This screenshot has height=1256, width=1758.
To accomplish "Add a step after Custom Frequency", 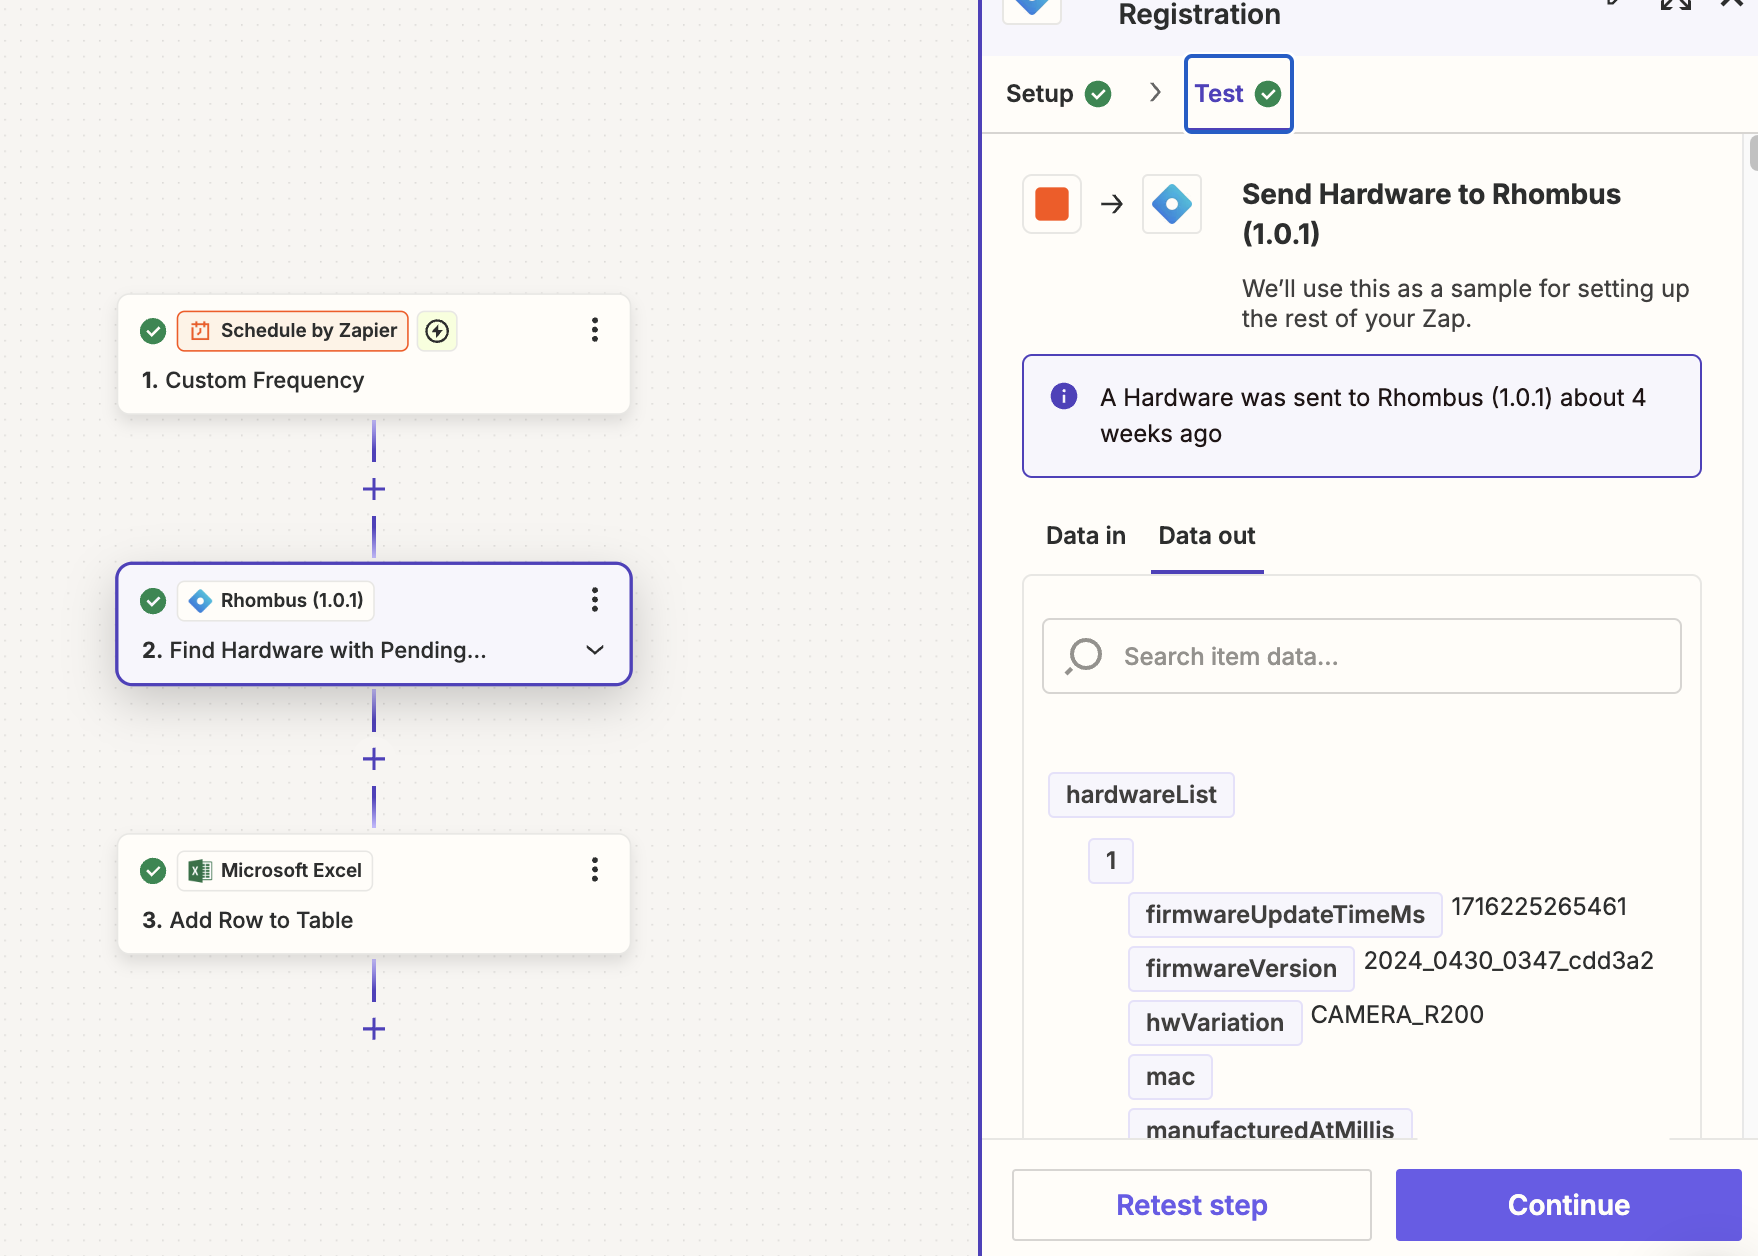I will point(374,489).
